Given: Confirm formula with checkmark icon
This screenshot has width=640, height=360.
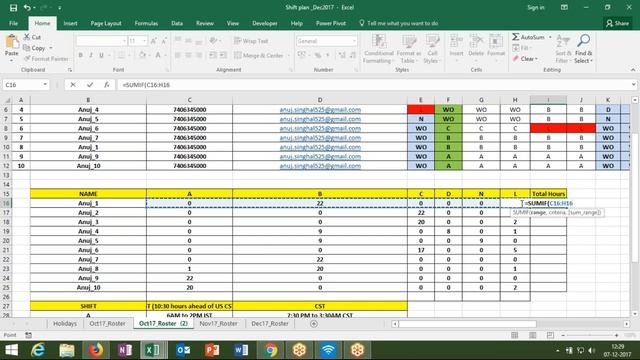Looking at the screenshot, I should pos(90,84).
